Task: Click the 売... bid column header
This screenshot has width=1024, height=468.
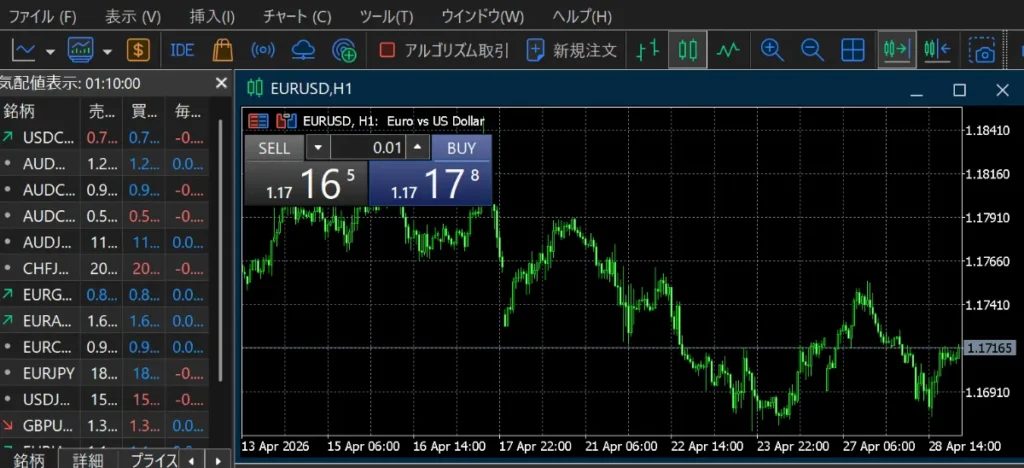Action: pyautogui.click(x=103, y=111)
